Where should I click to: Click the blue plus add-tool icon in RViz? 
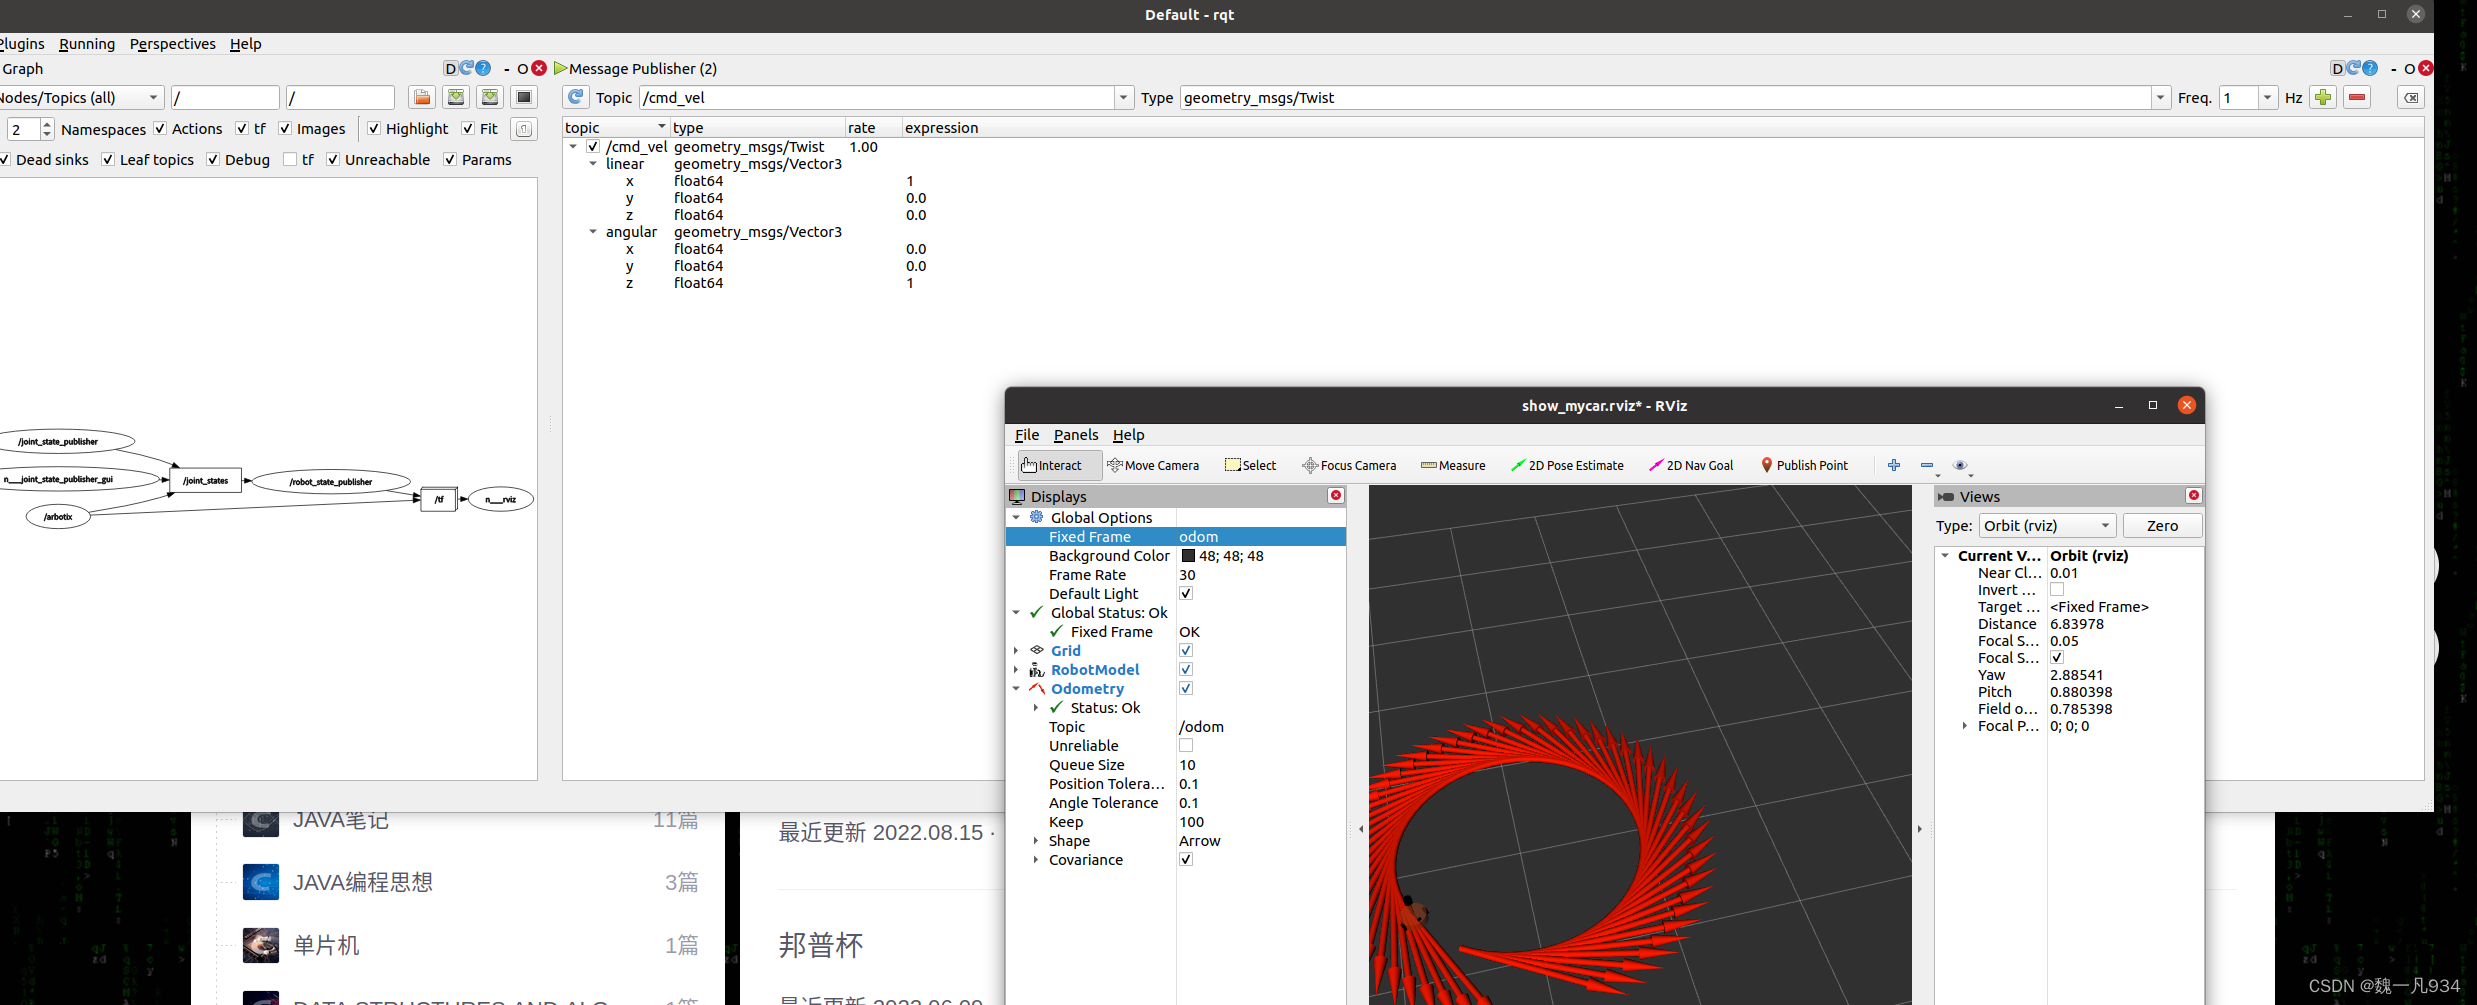[x=1894, y=465]
